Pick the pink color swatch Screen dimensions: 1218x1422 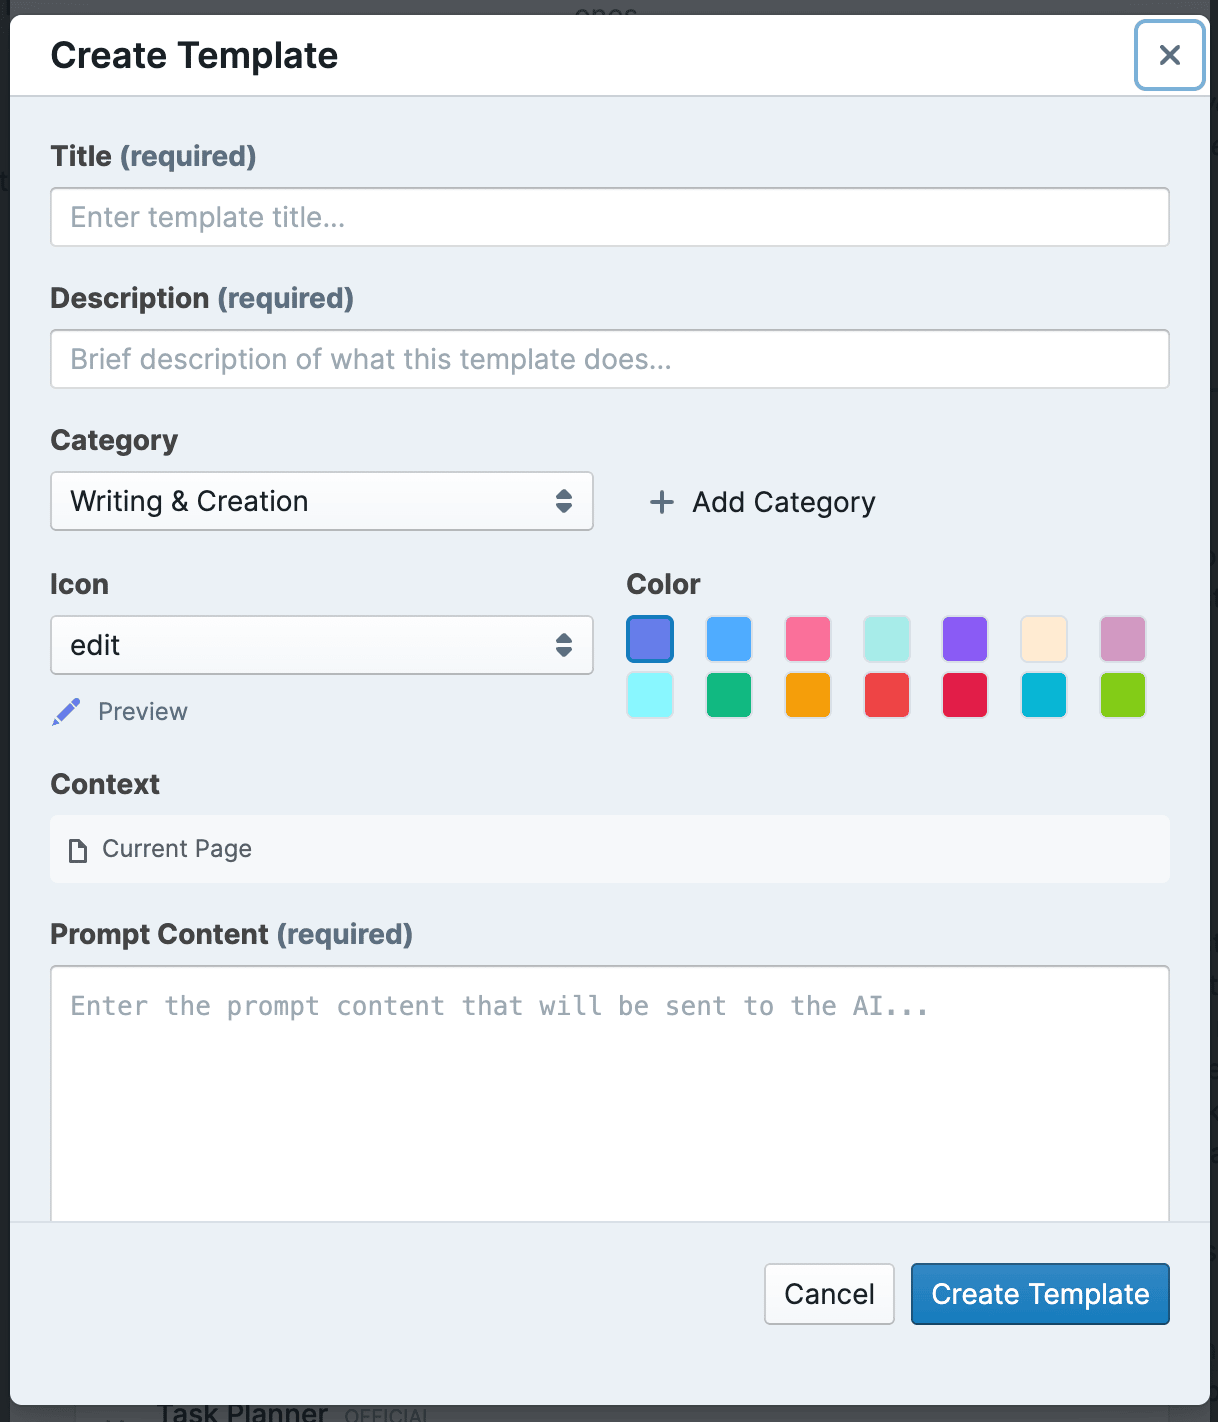coord(808,639)
